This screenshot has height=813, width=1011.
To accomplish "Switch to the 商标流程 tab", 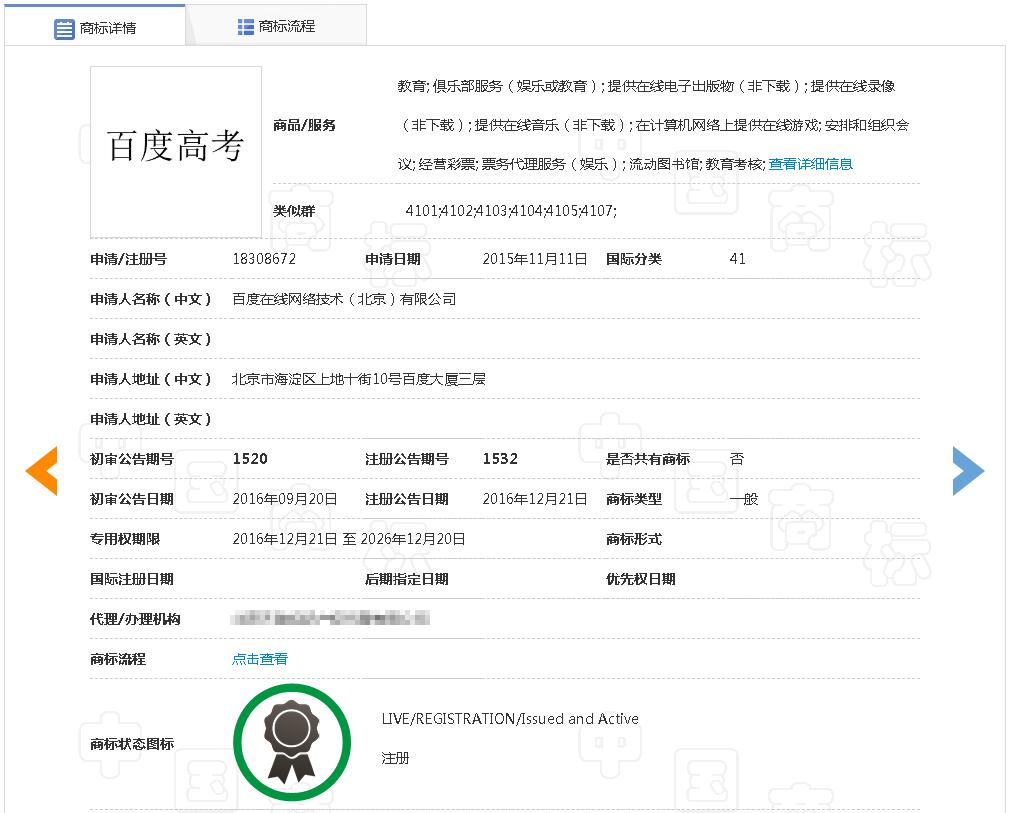I will tap(277, 26).
